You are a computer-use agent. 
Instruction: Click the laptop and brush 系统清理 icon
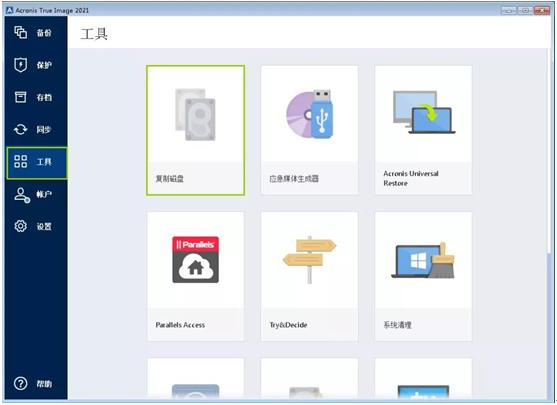click(x=423, y=260)
